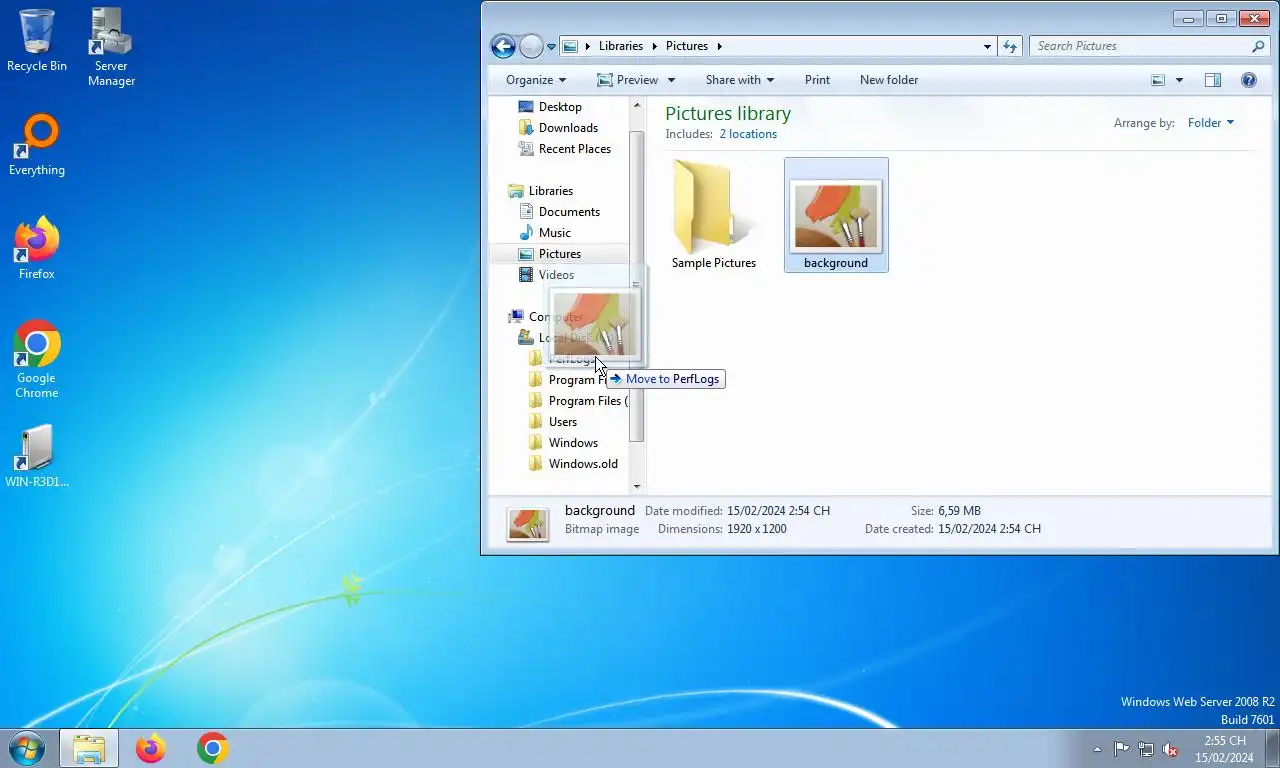Go back with the Explorer Back button
Viewport: 1280px width, 768px height.
503,46
